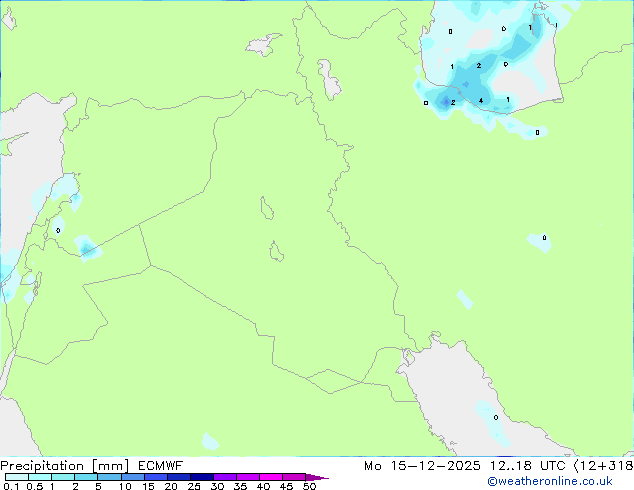Pick the 35–40 mm legend swatch
634x490 pixels.
click(248, 477)
